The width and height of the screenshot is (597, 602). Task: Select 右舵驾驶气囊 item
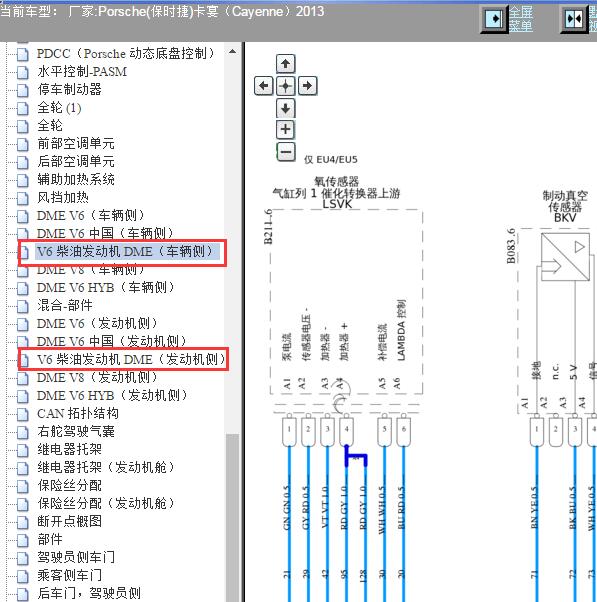pos(76,432)
